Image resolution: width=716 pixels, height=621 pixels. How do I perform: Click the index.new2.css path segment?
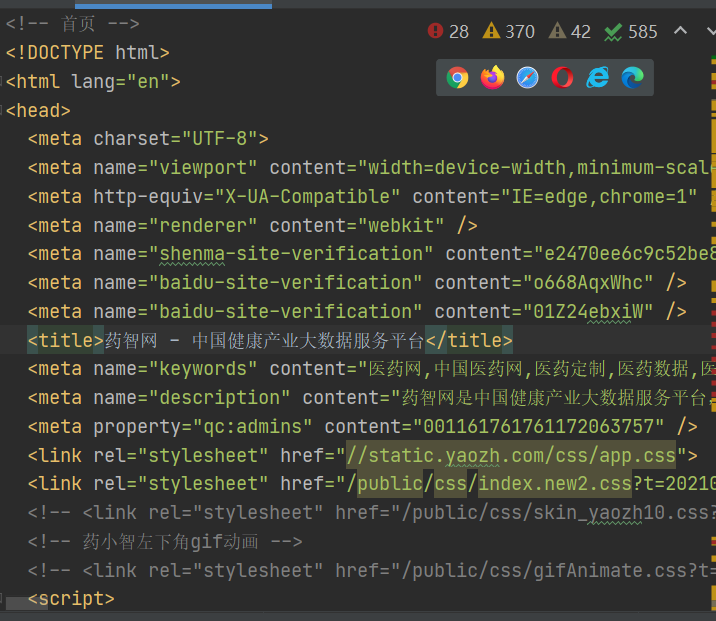click(555, 484)
